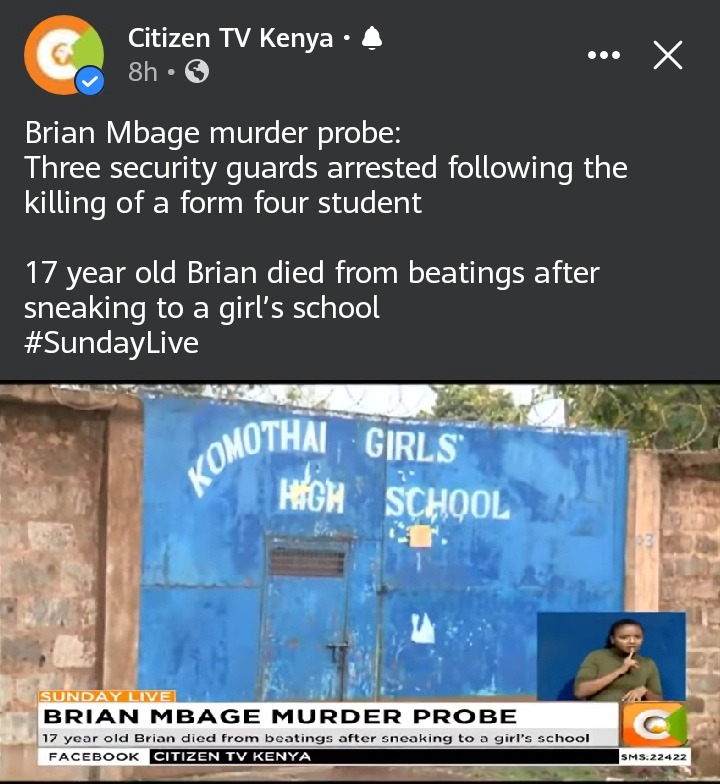
Task: Click the SMS:22422 label
Action: click(654, 757)
